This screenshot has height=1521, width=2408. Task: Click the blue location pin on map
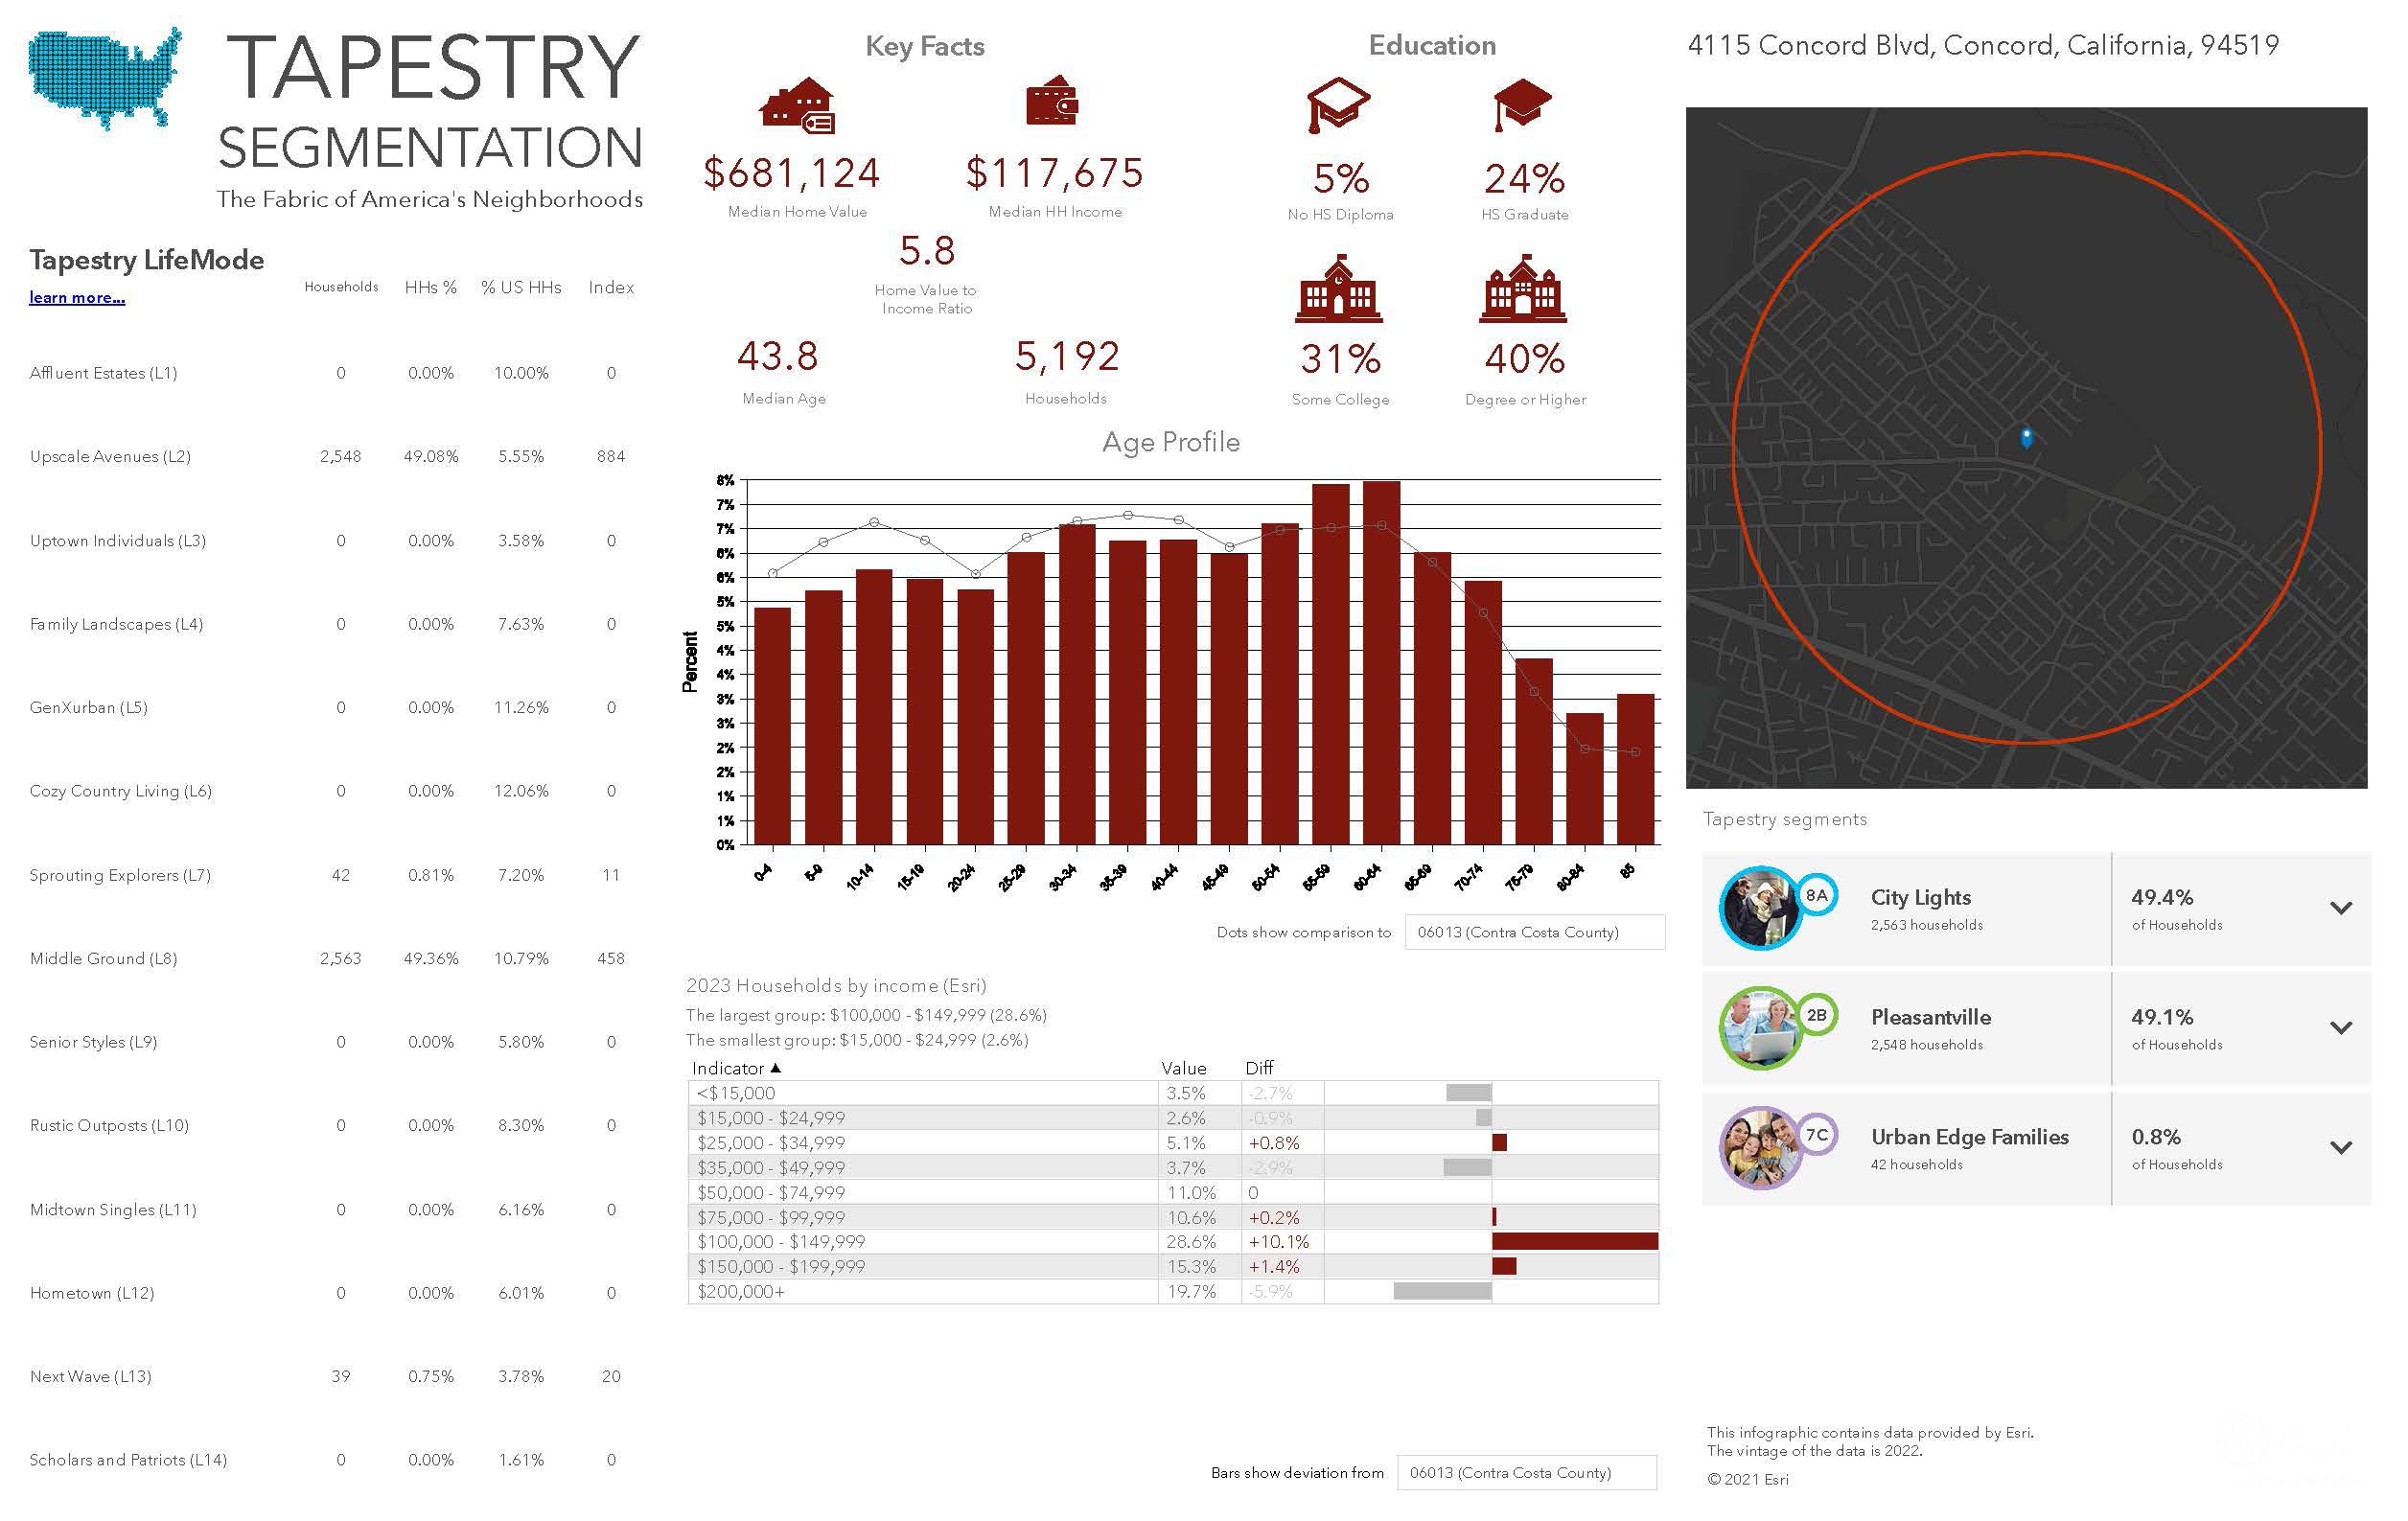tap(2026, 438)
